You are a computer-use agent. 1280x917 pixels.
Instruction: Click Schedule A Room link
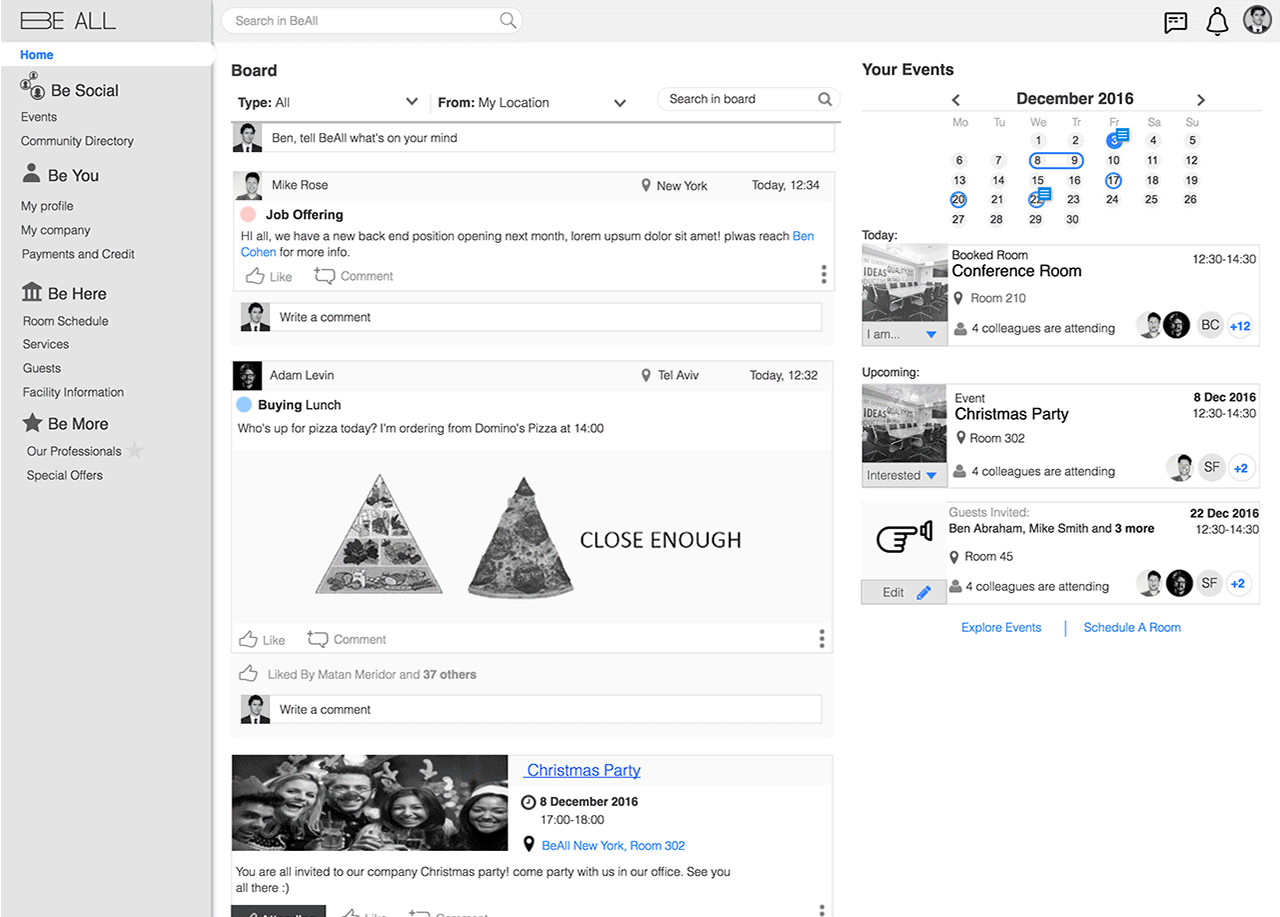pyautogui.click(x=1132, y=628)
